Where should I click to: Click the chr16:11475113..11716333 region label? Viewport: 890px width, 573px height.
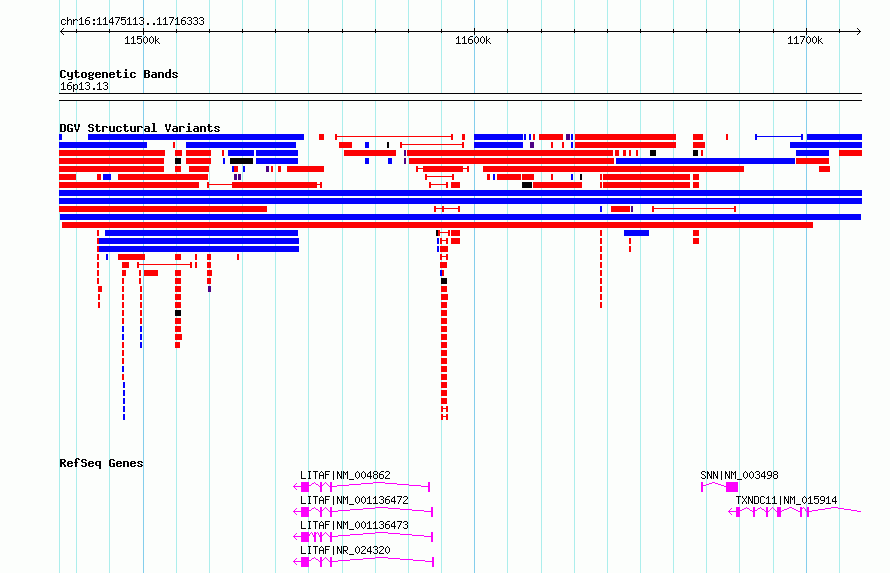point(132,21)
